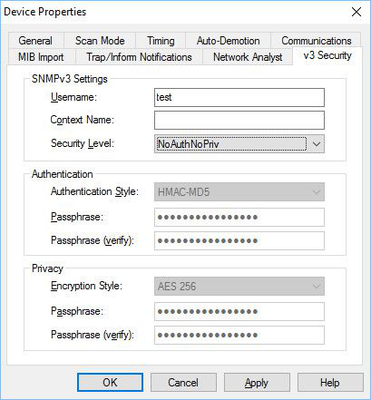The image size is (371, 400).
Task: Switch to the General tab
Action: tap(35, 41)
